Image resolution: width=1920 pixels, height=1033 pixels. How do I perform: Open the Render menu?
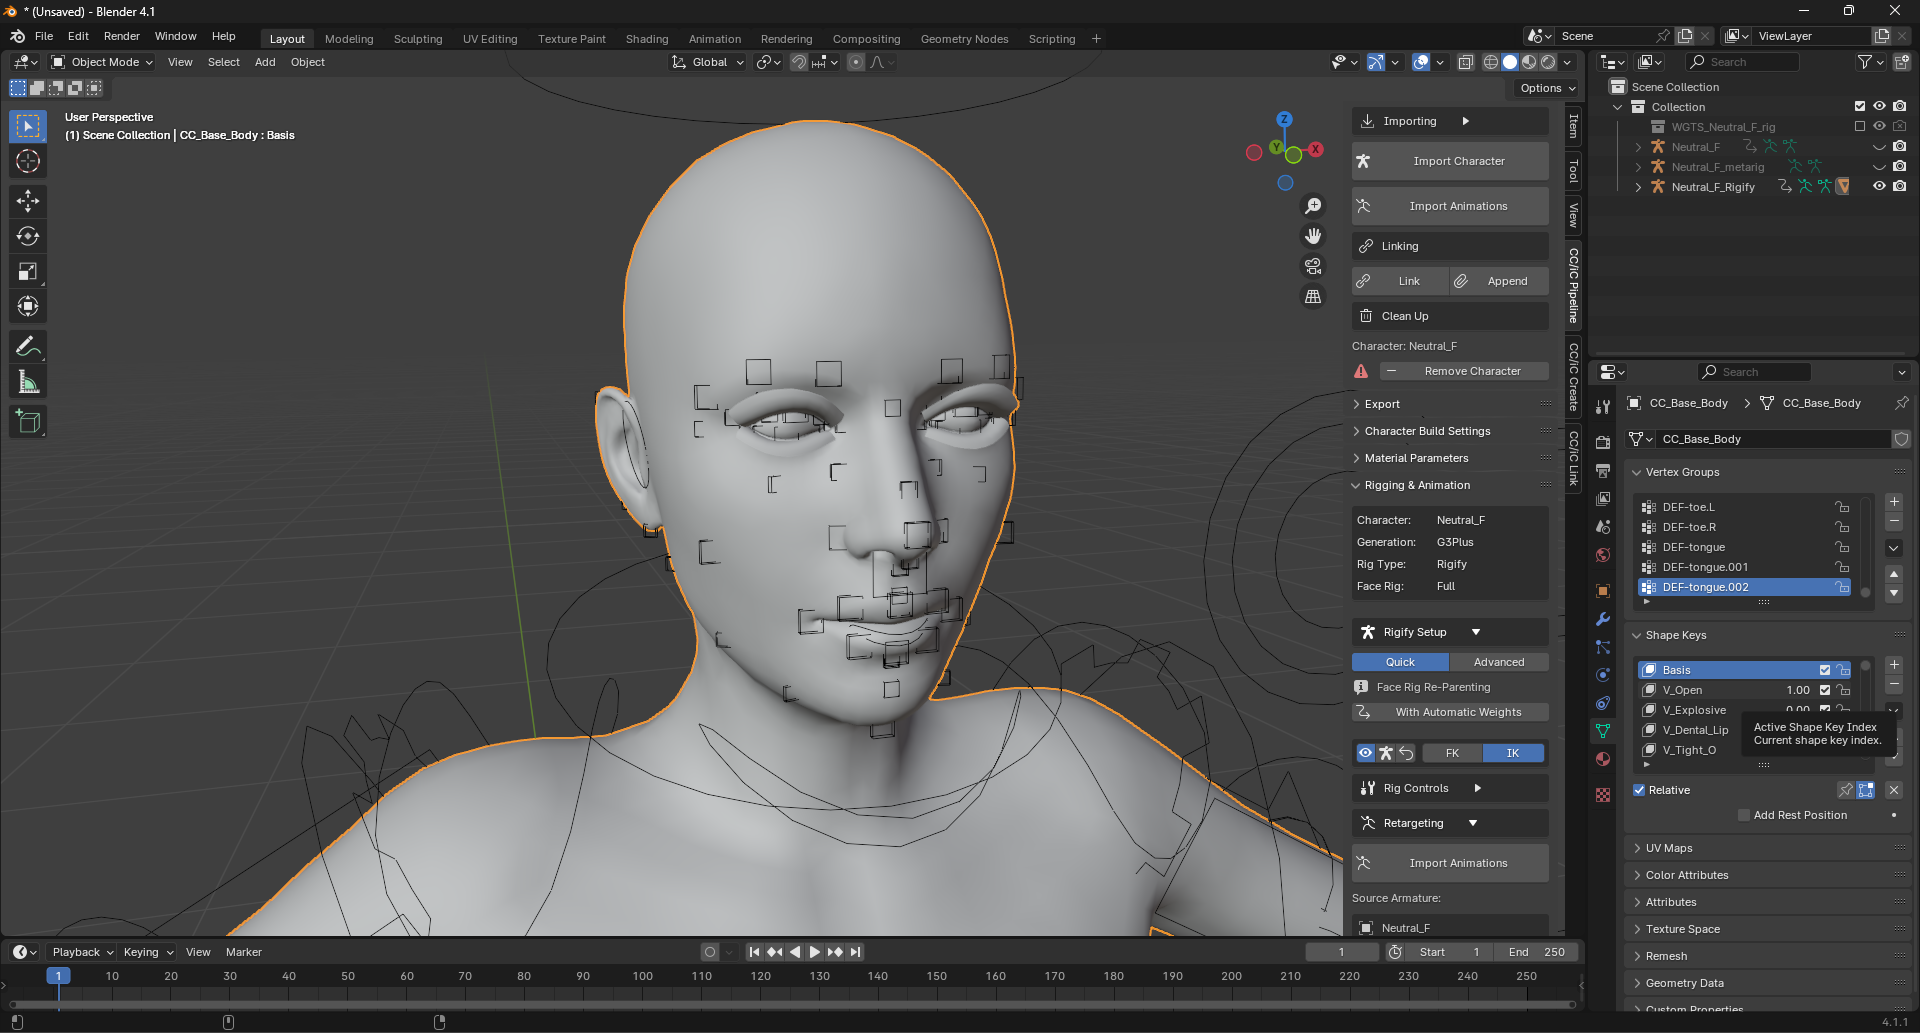[122, 36]
